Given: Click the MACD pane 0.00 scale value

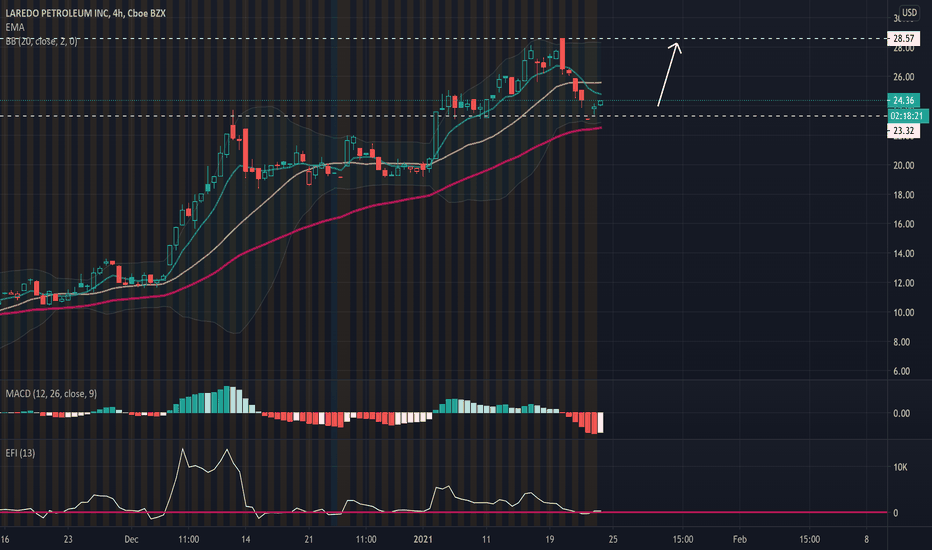Looking at the screenshot, I should 901,413.
